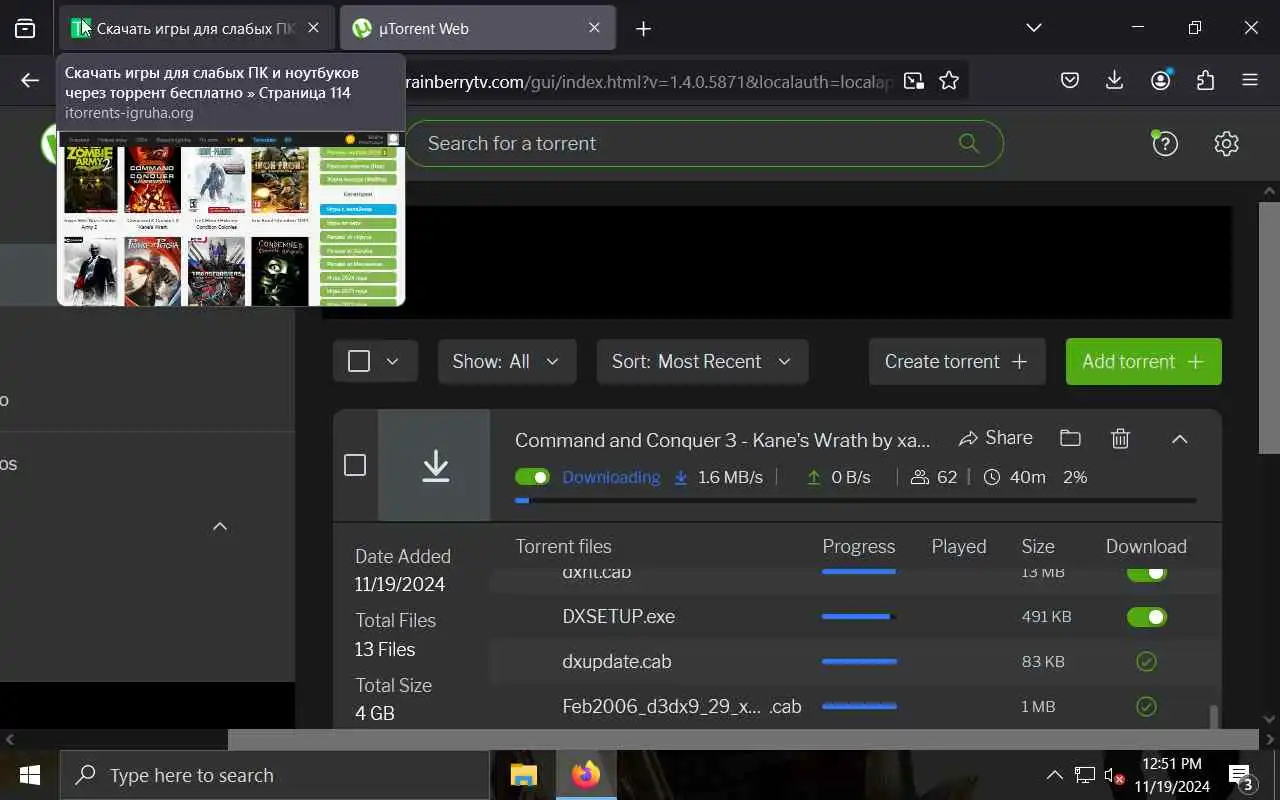Click the Download column header
The width and height of the screenshot is (1280, 800).
1146,546
